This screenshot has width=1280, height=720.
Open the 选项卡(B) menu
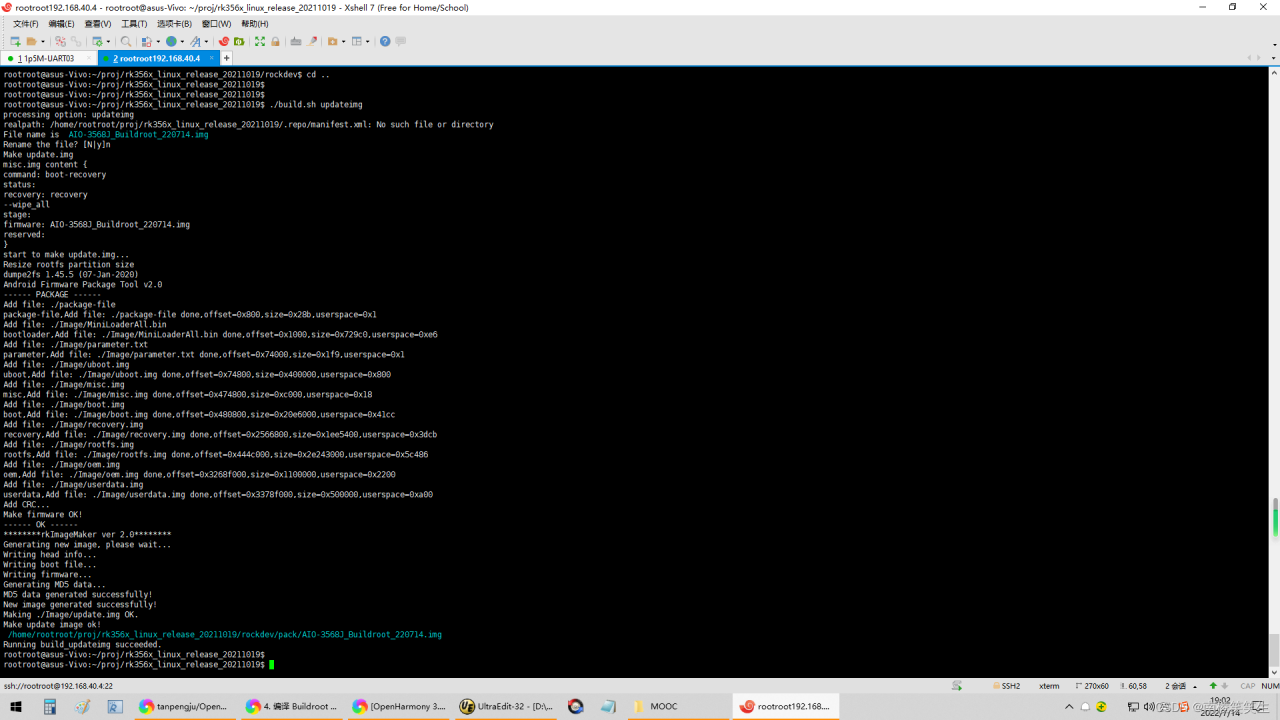click(174, 24)
